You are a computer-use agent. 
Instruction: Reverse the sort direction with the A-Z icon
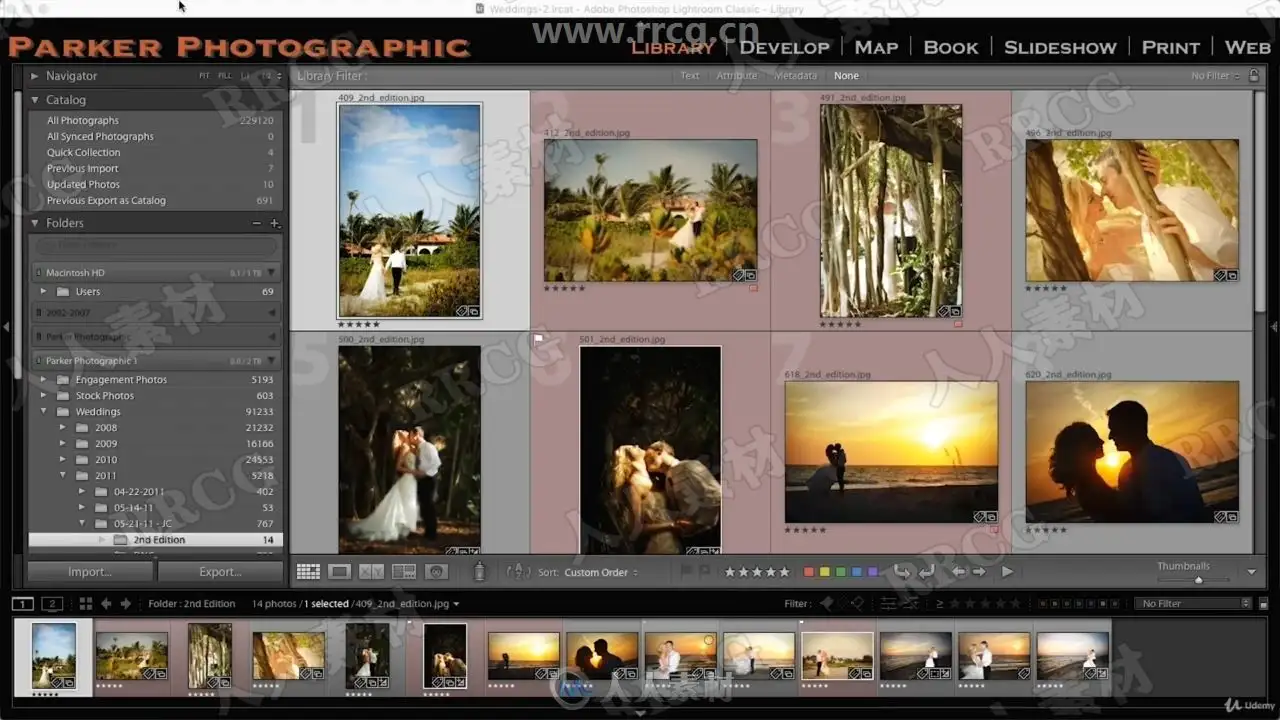point(518,572)
